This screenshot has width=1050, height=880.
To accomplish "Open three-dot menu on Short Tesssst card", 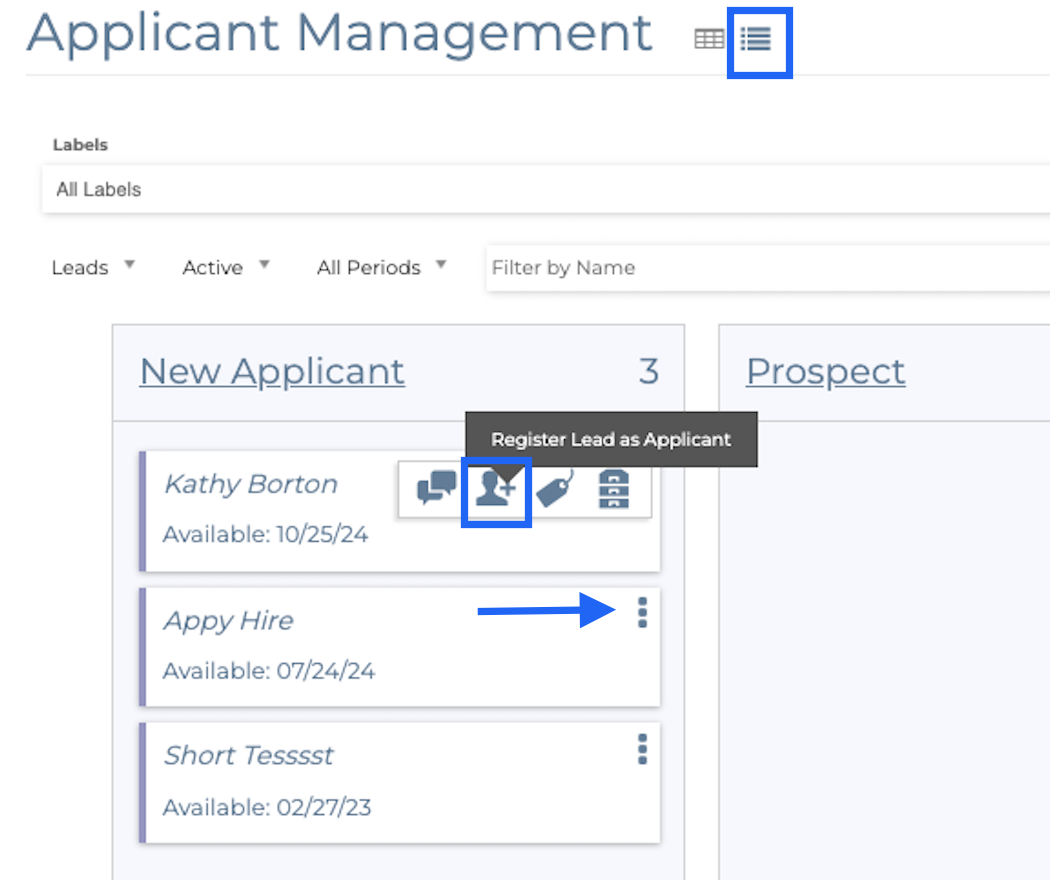I will coord(642,748).
